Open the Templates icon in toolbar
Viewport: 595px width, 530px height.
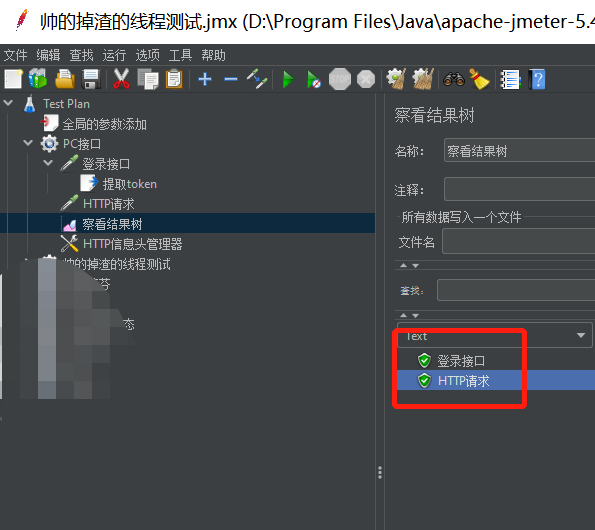38,79
